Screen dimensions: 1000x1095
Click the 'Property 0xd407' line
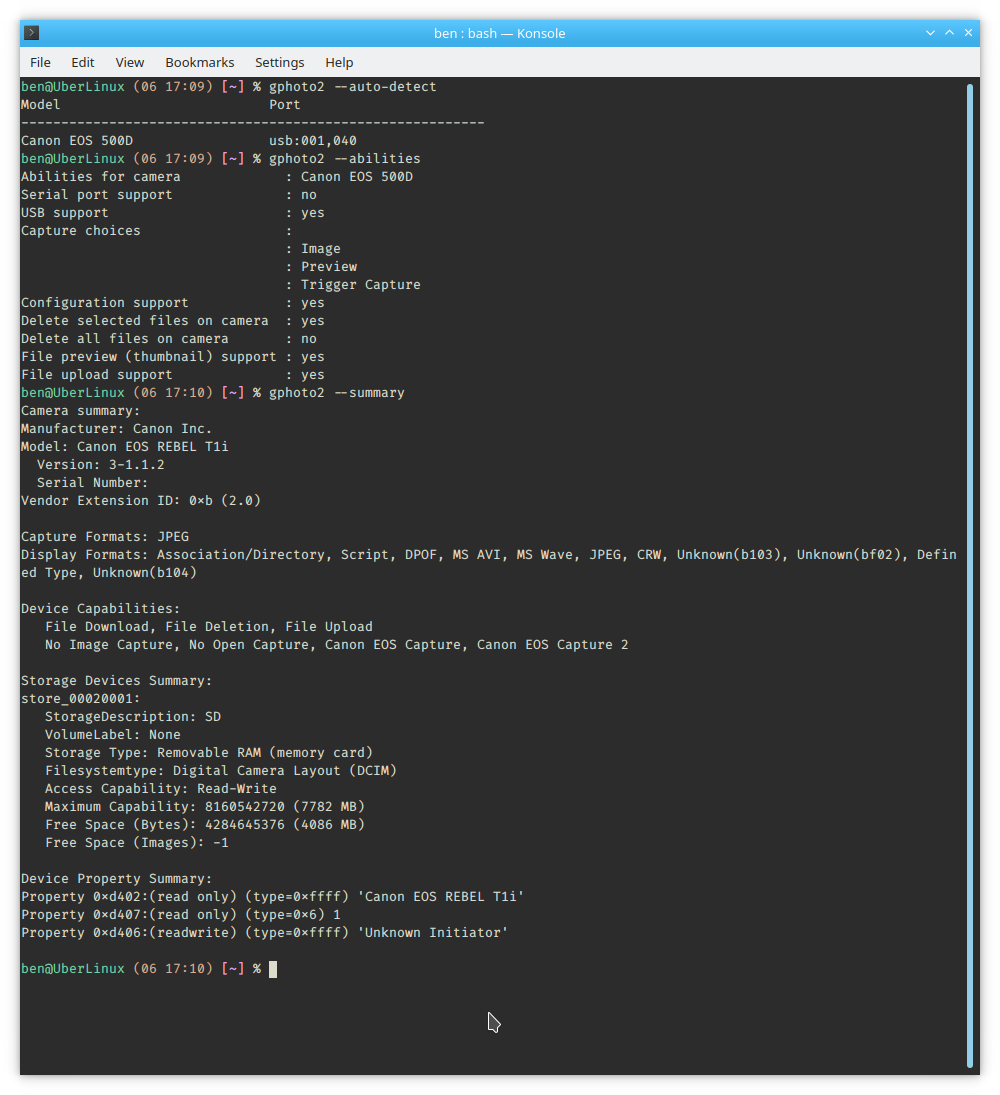[x=181, y=915]
